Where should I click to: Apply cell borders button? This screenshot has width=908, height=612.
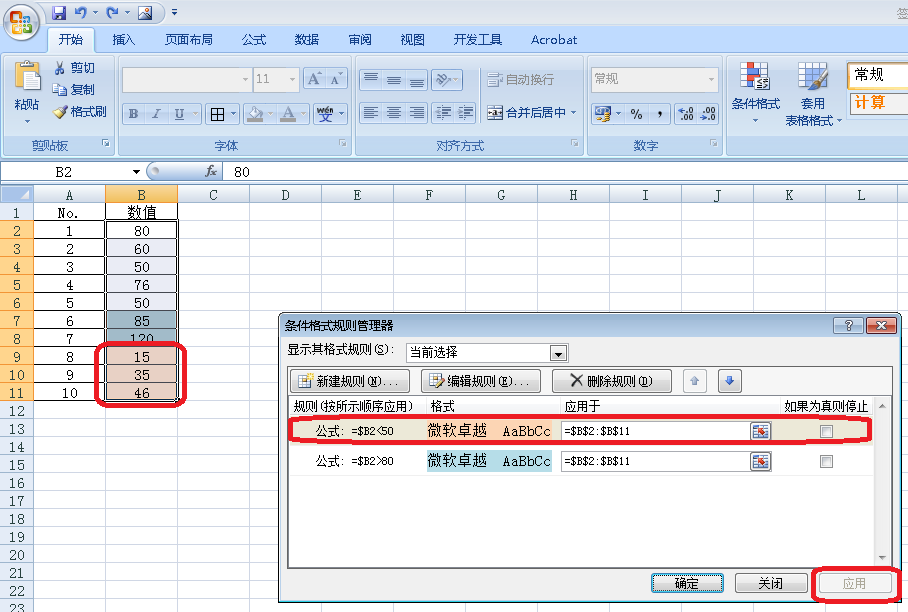(217, 114)
